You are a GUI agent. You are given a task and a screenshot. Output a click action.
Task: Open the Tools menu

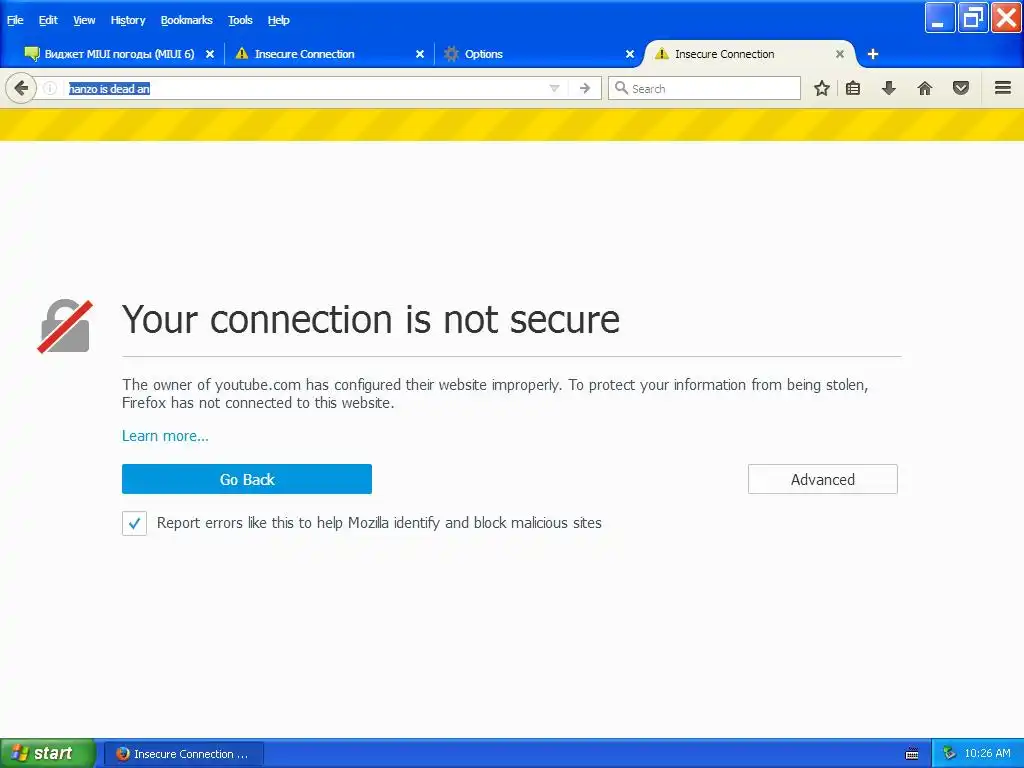[240, 20]
